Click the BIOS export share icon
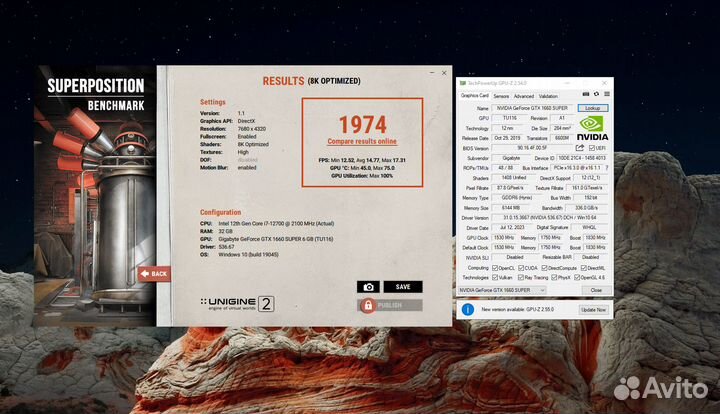720x414 pixels. (x=579, y=148)
